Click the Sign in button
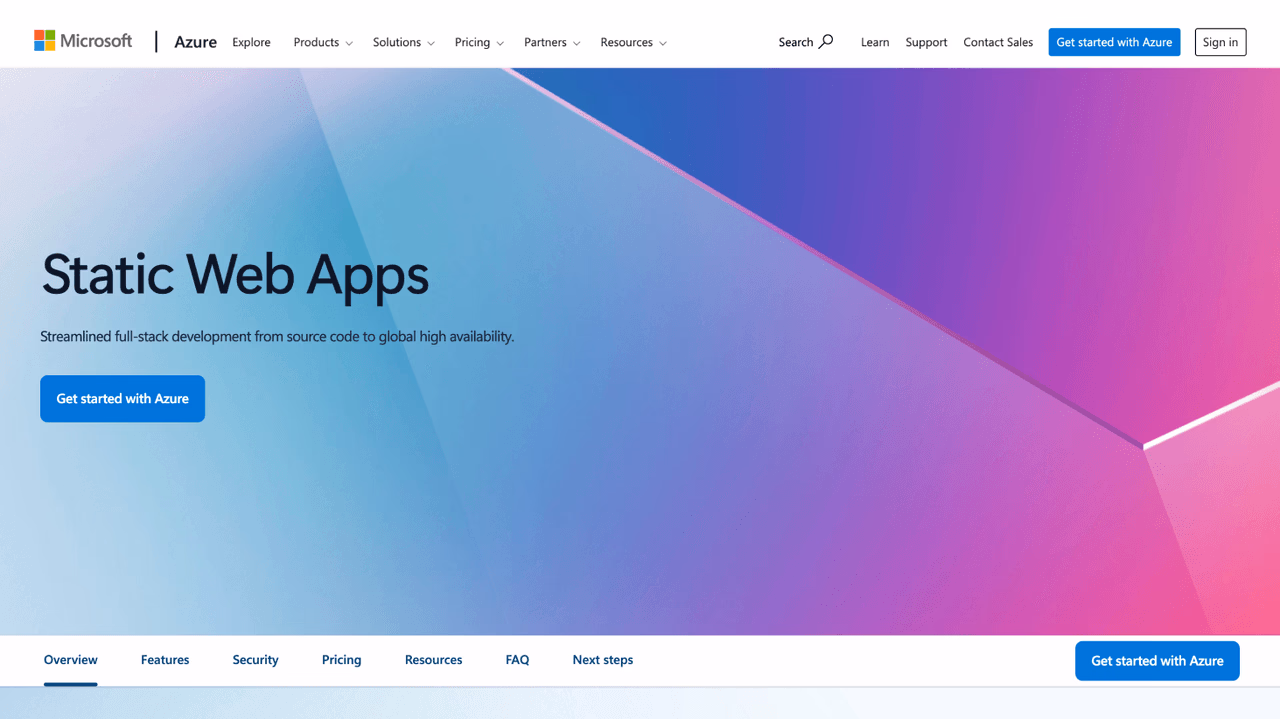Screen dimensions: 1280x719 tap(1220, 42)
